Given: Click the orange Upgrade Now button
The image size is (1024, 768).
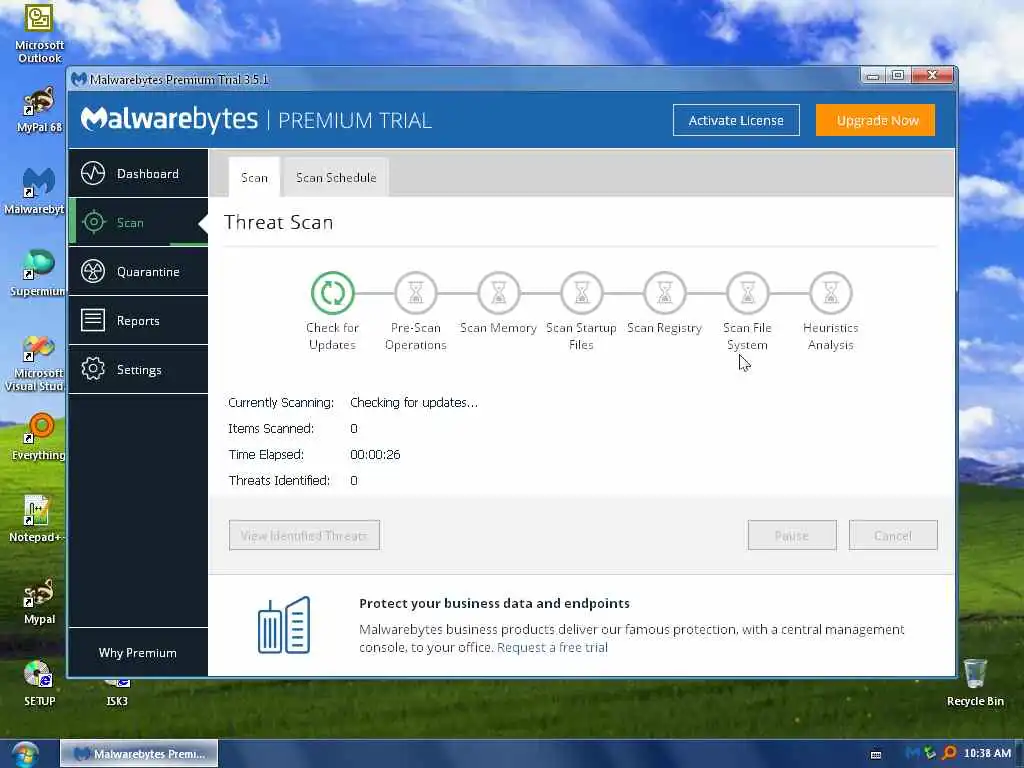Looking at the screenshot, I should click(875, 120).
